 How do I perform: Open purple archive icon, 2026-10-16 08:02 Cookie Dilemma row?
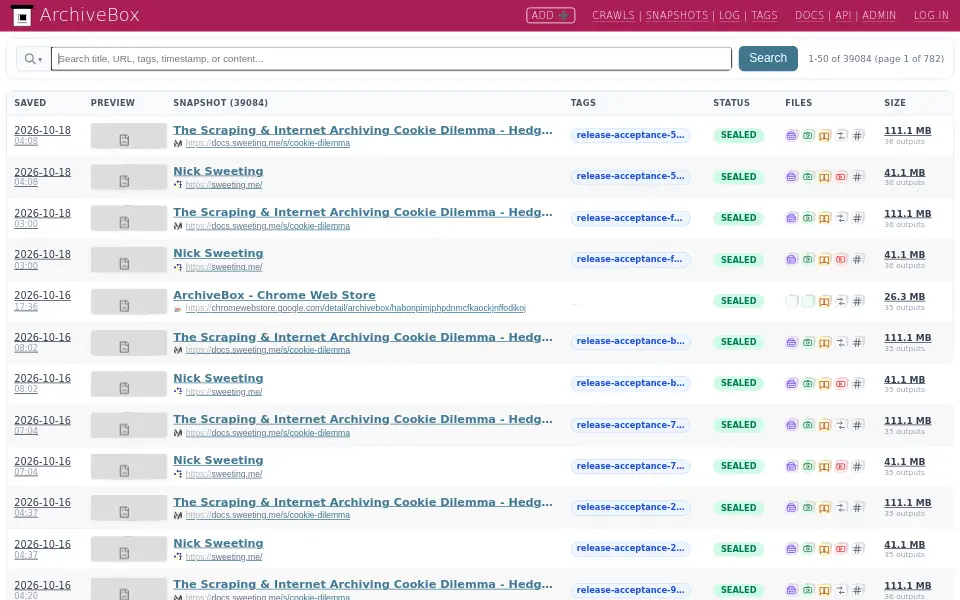[x=791, y=342]
